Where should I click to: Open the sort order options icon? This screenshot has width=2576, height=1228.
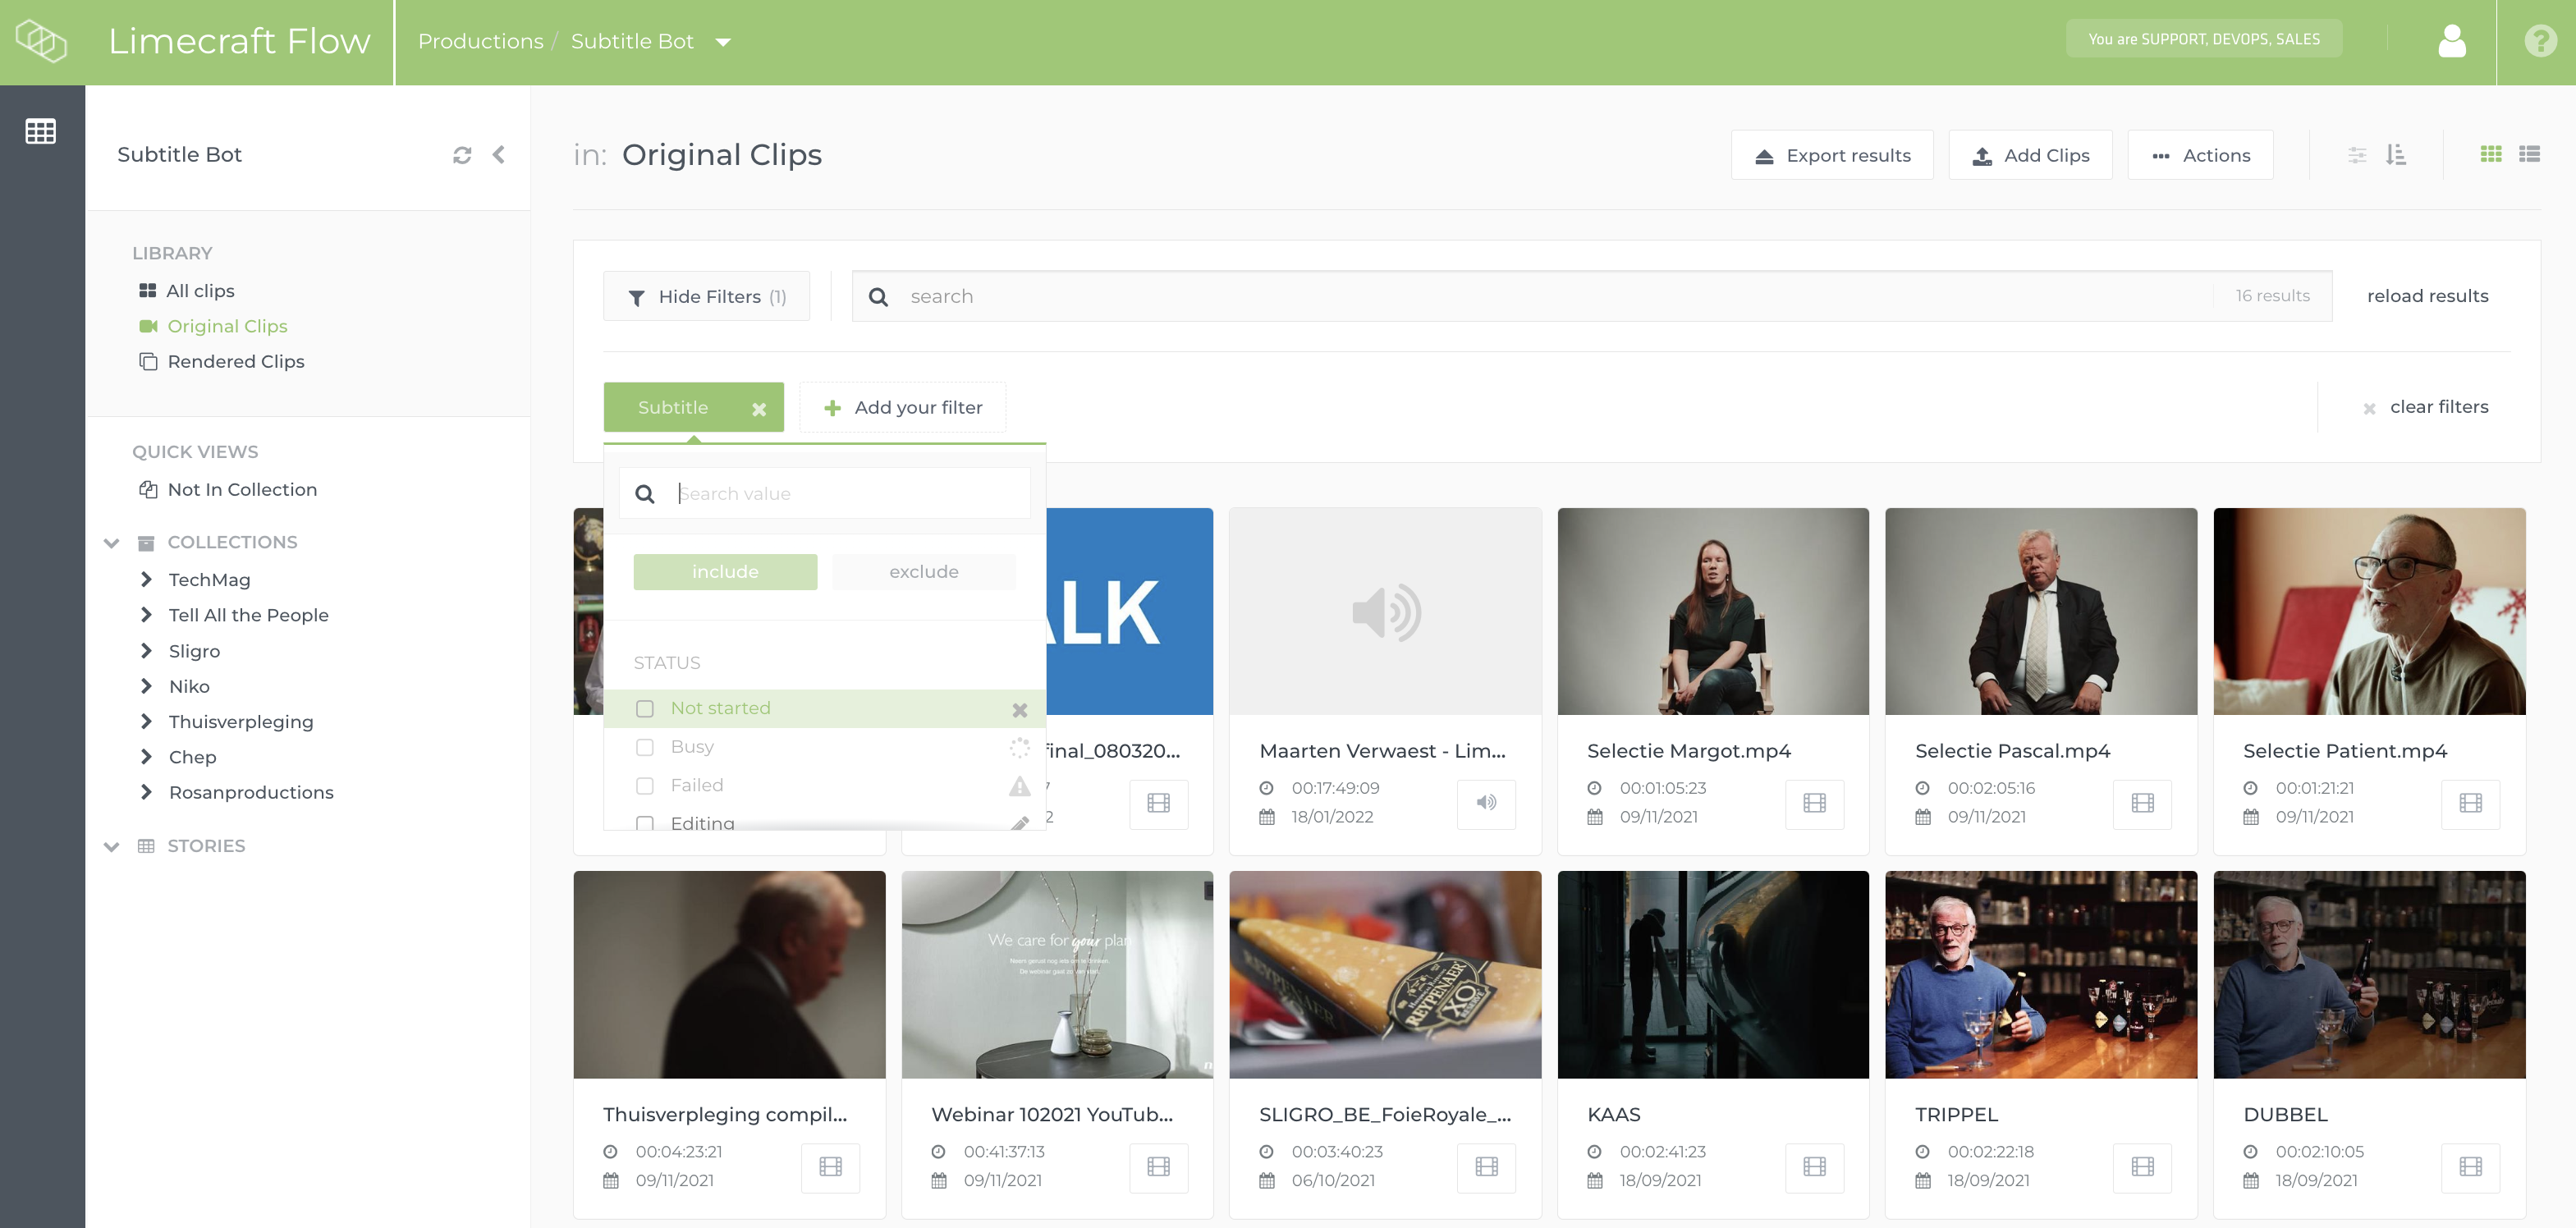(2395, 155)
